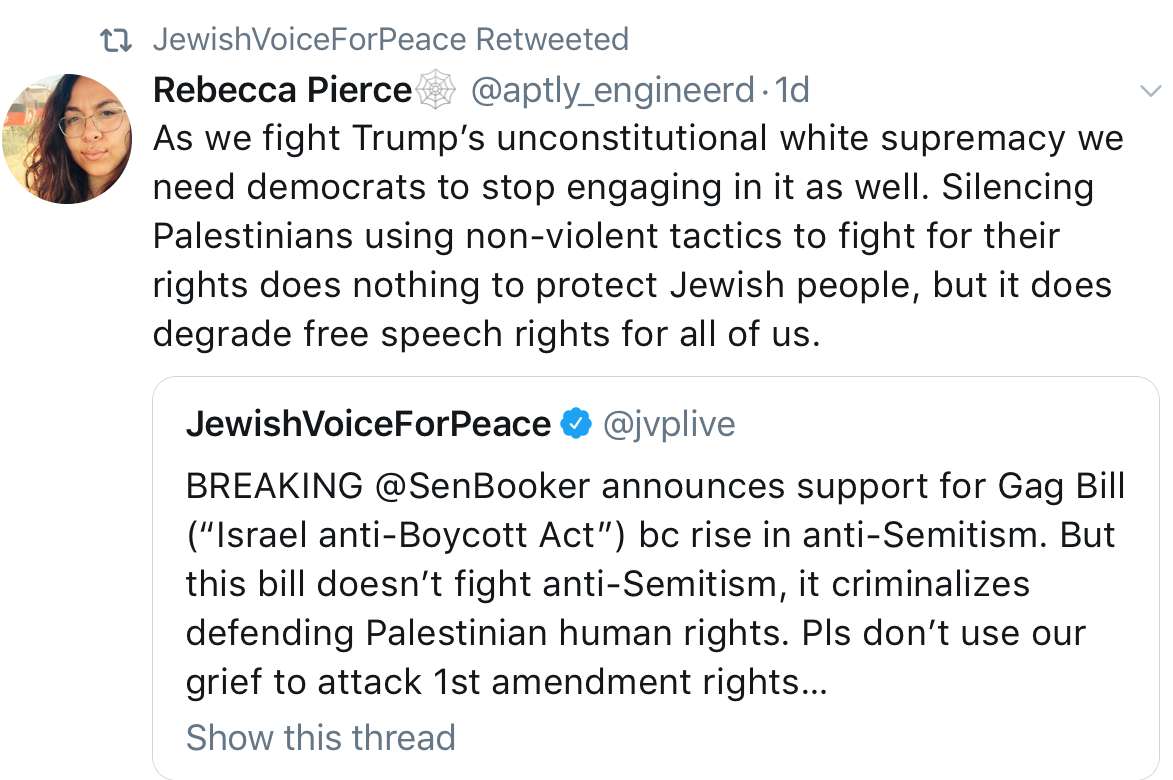Click the @SenBooker mention

click(x=483, y=486)
